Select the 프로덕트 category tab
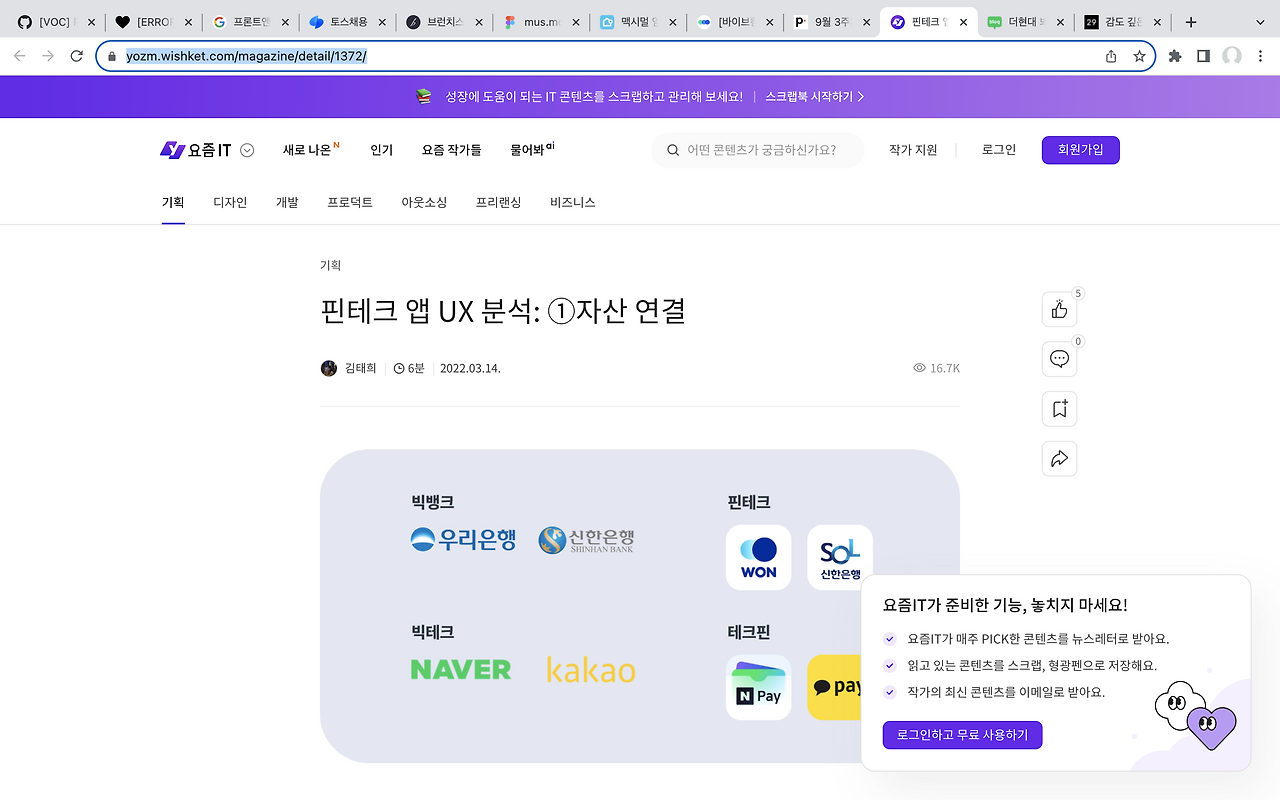Screen dimensions: 1280x800 [x=350, y=202]
